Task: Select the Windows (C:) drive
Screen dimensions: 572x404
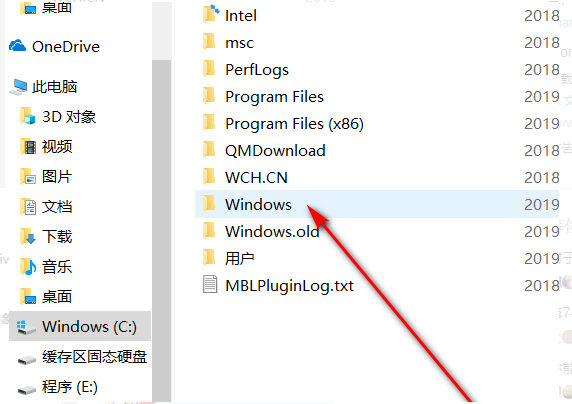Action: coord(80,326)
